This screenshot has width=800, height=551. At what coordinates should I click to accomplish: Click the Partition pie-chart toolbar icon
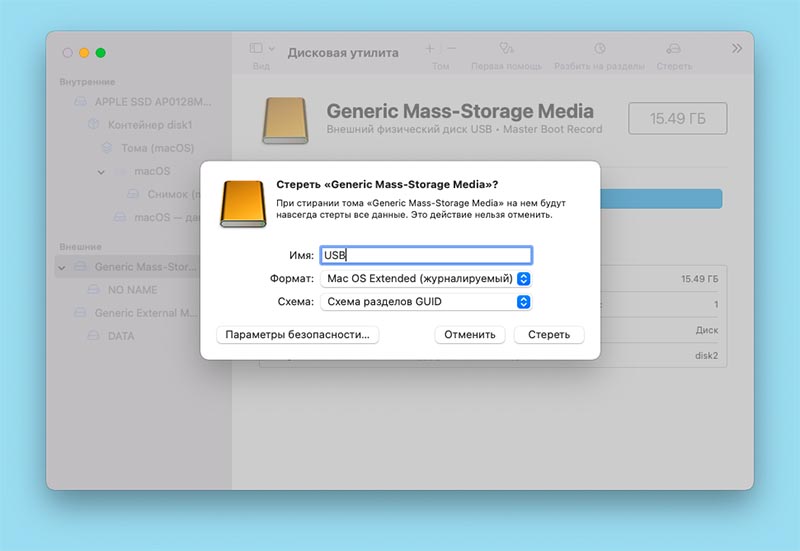(x=599, y=48)
